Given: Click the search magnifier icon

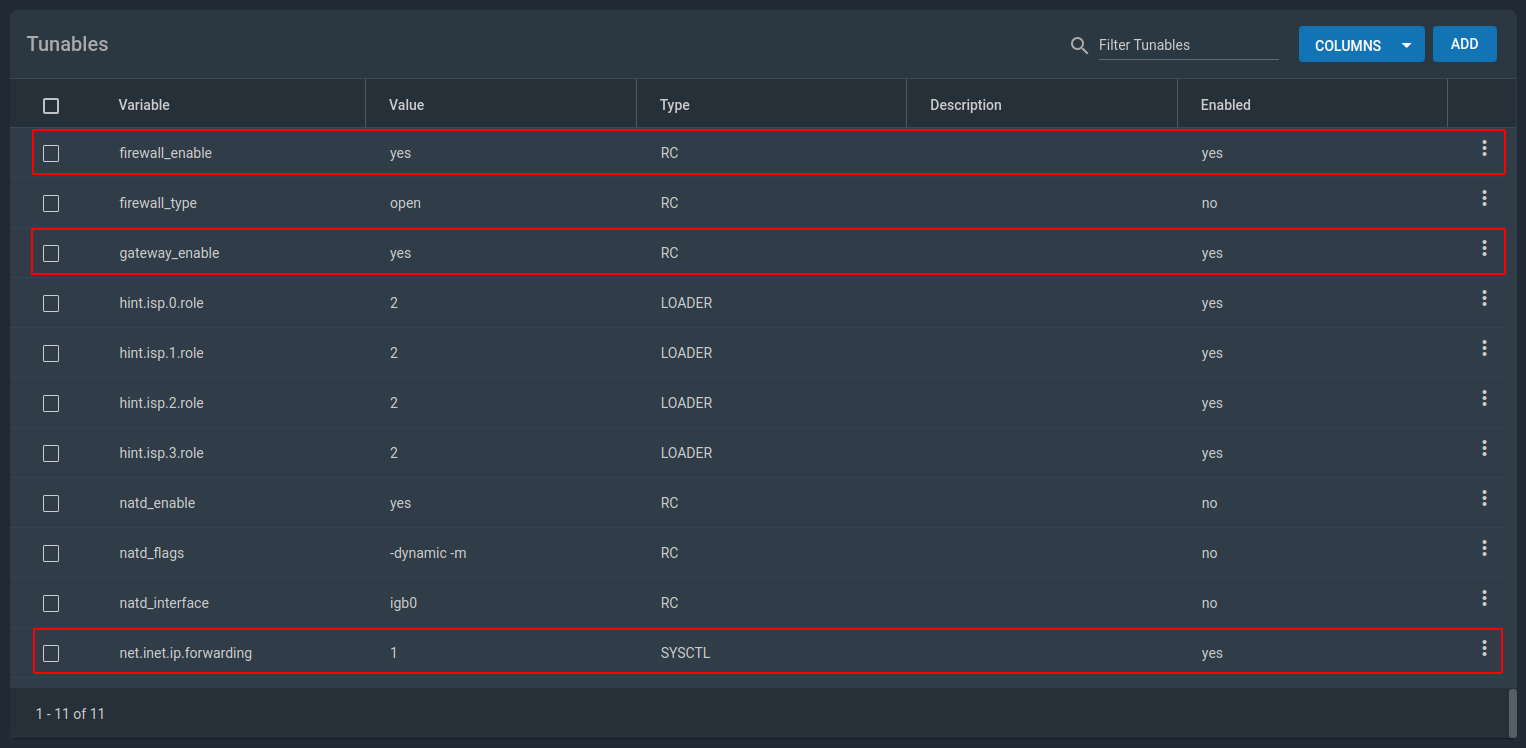Looking at the screenshot, I should click(x=1079, y=45).
